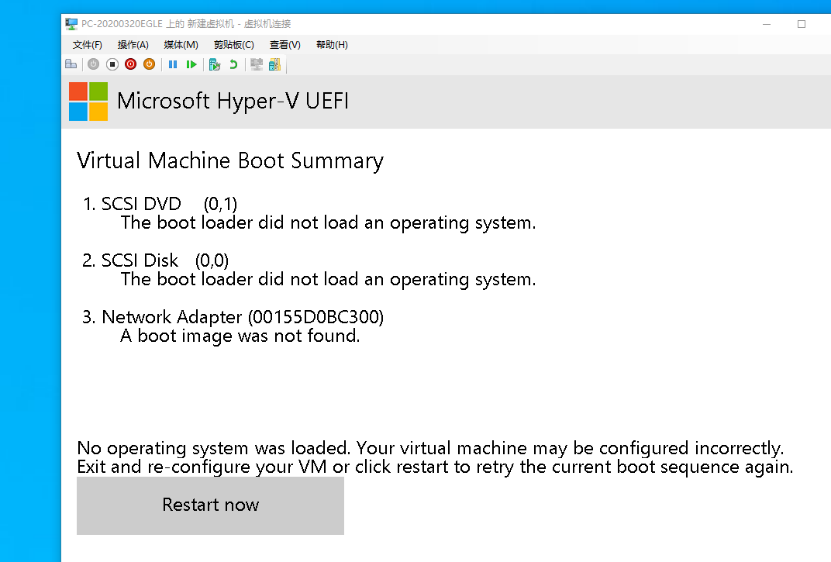
Task: Revert the VM with the green arrow icon
Action: tap(233, 64)
